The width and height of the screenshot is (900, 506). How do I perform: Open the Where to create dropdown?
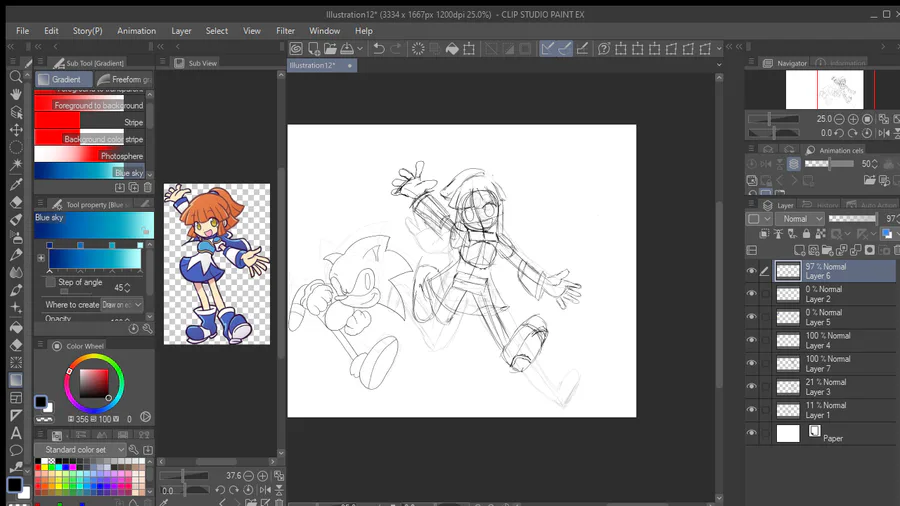click(x=122, y=305)
